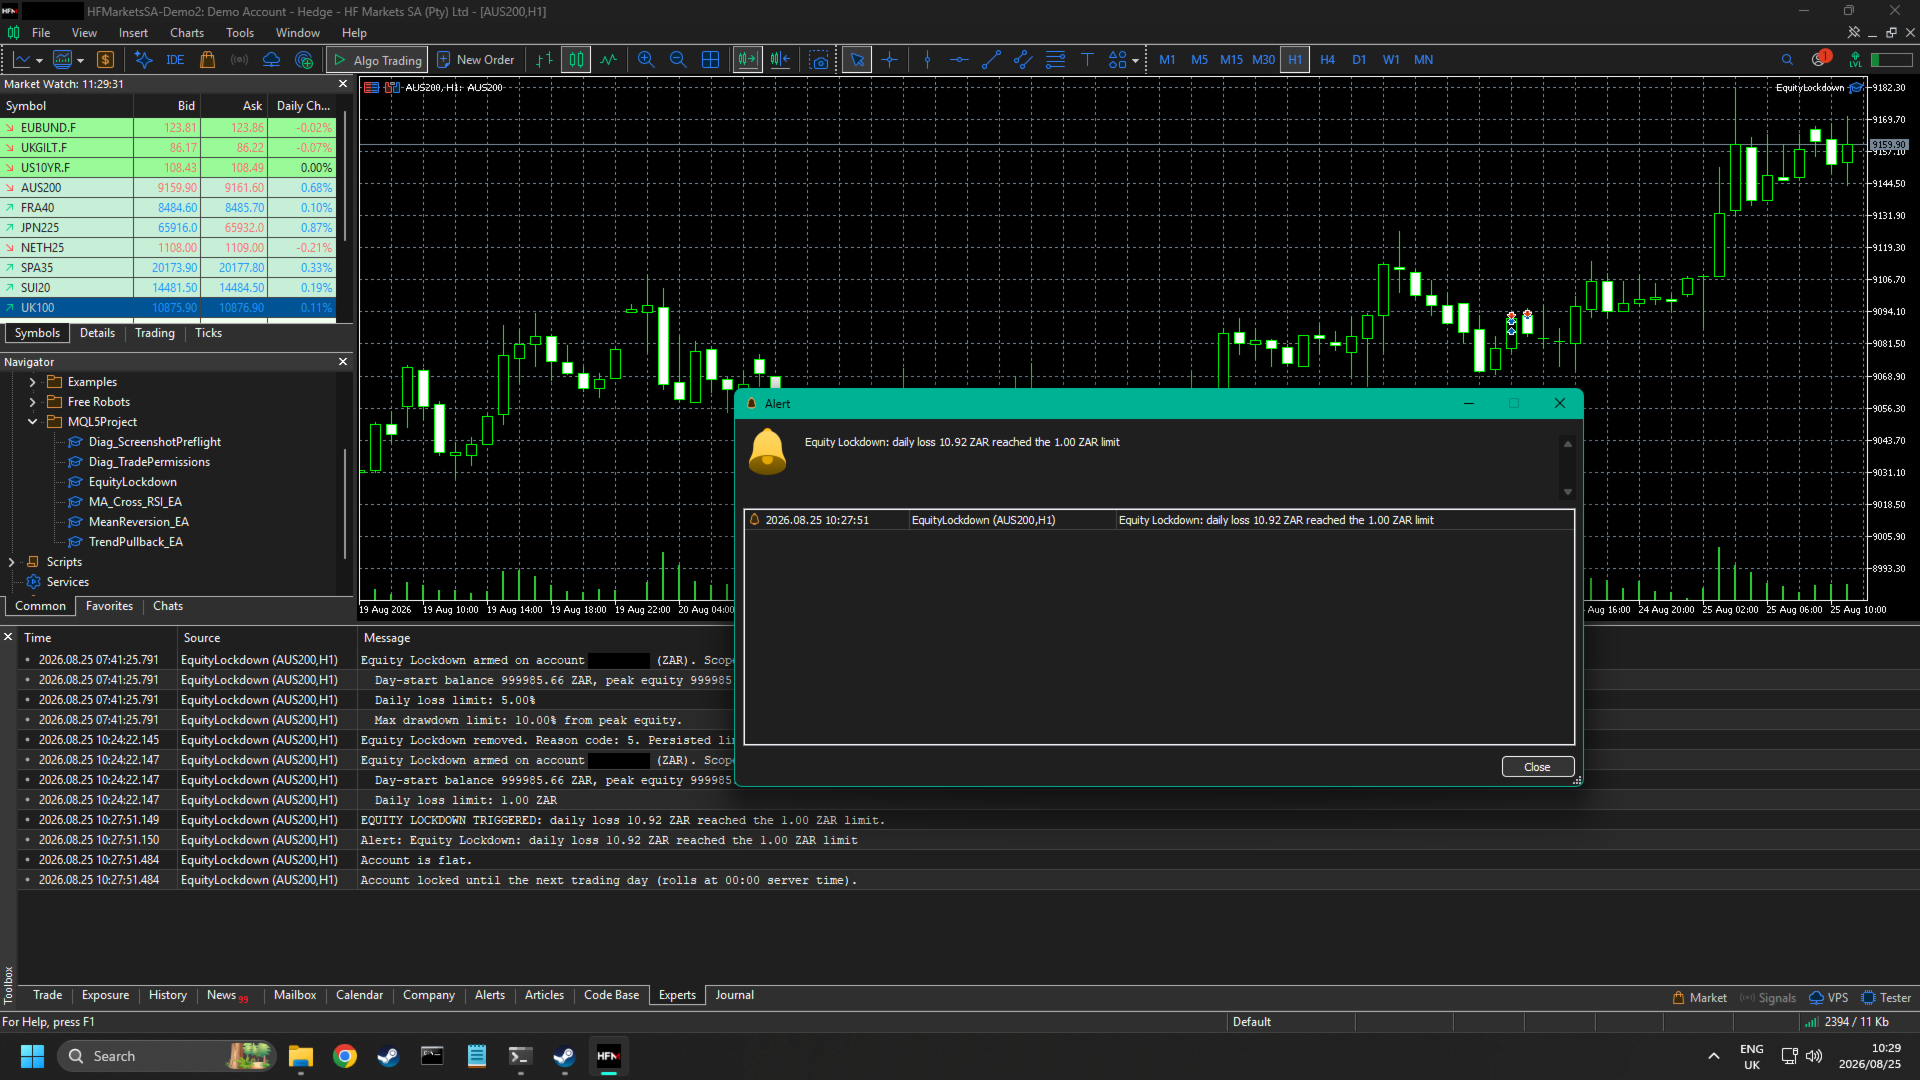The width and height of the screenshot is (1920, 1080).
Task: Select the crosshair cursor tool
Action: tap(889, 60)
